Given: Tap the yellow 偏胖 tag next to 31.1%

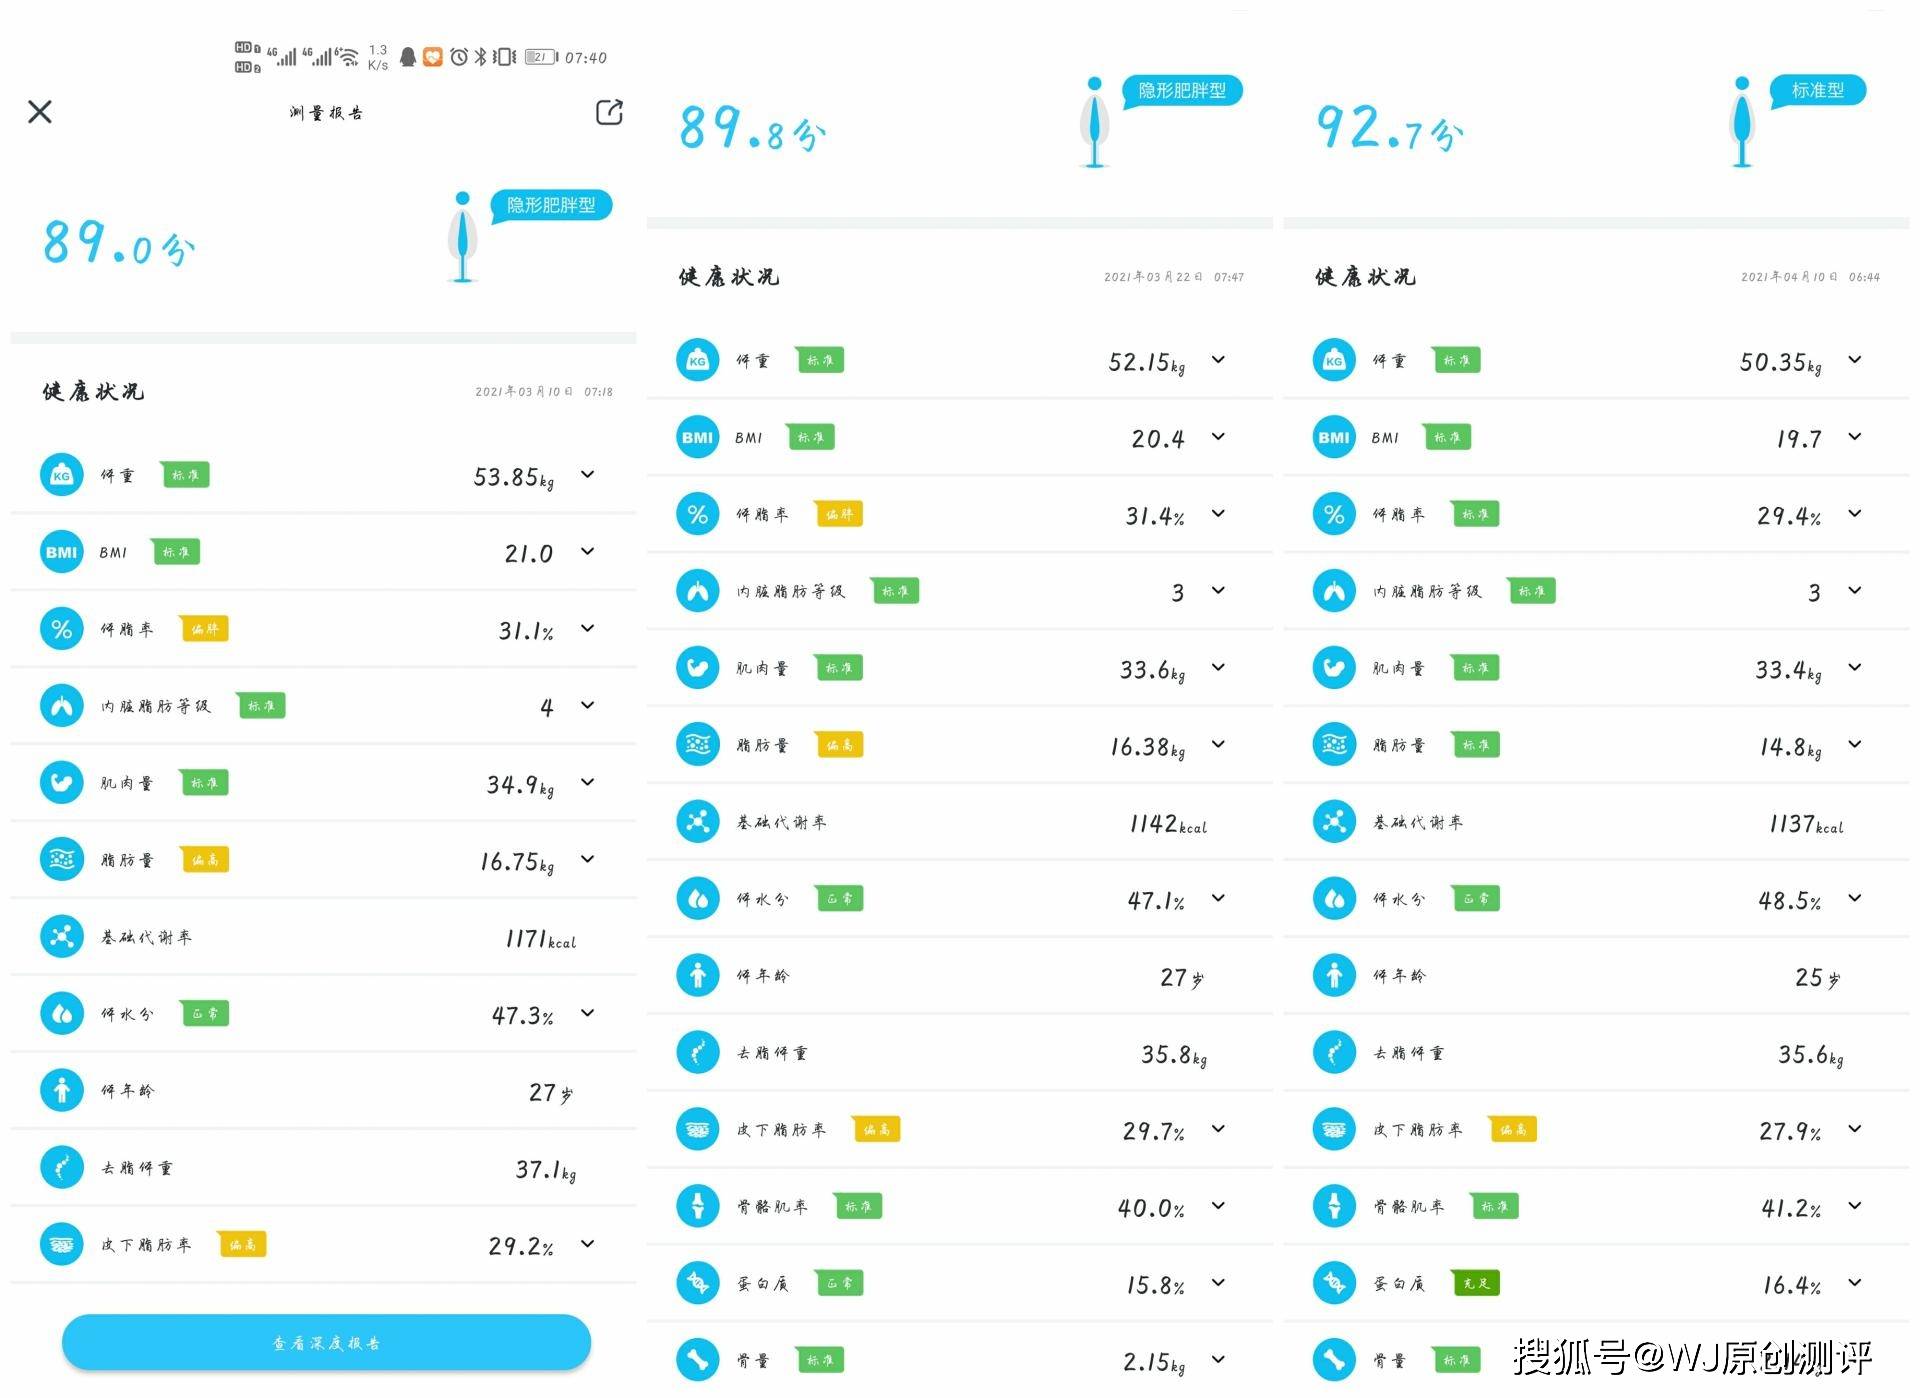Looking at the screenshot, I should [204, 629].
